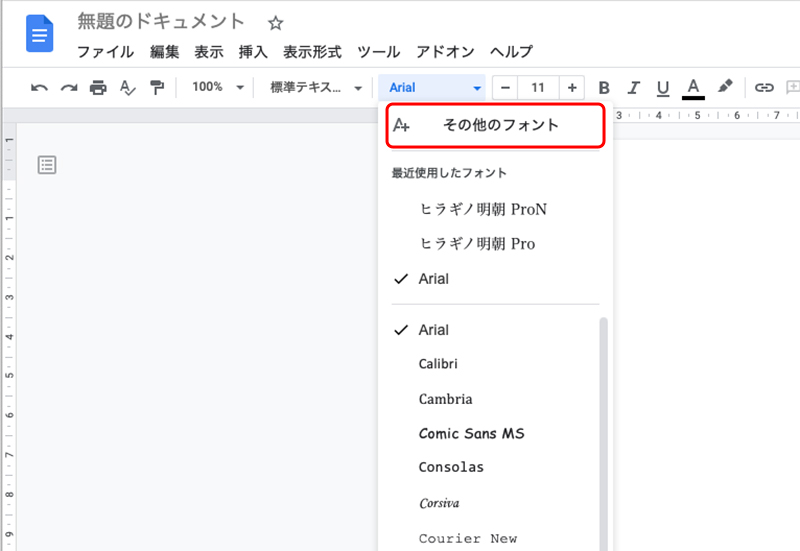Viewport: 800px width, 551px height.
Task: Open the 挿入 menu
Action: point(253,52)
